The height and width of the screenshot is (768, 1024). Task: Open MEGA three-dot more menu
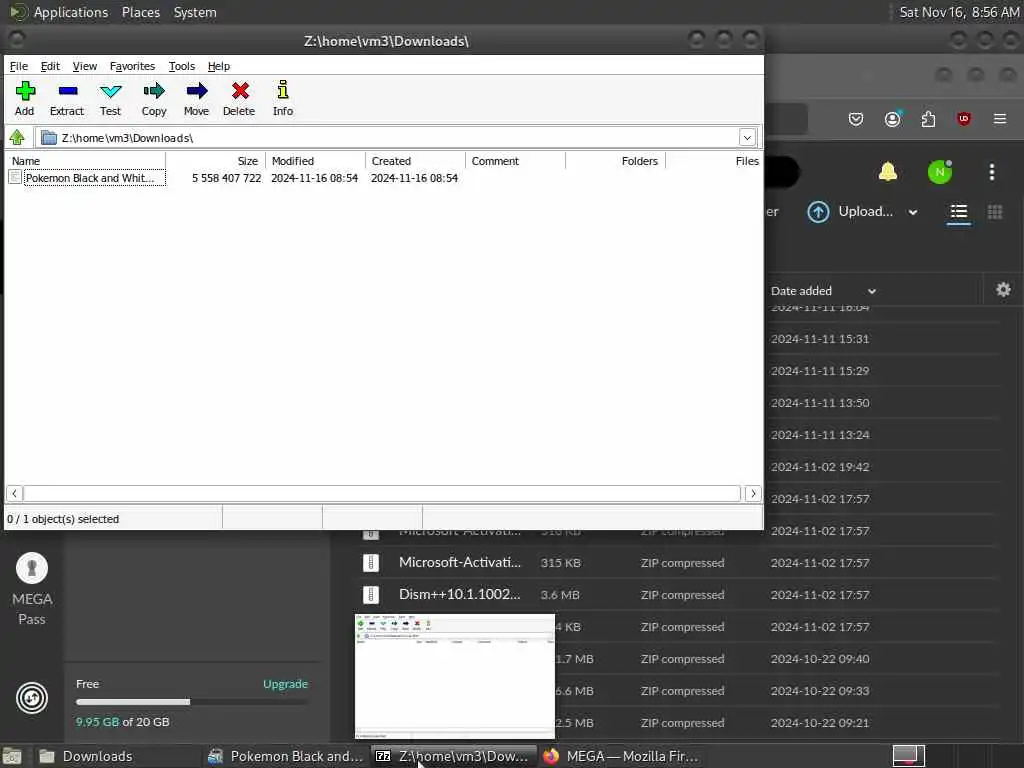click(x=992, y=172)
